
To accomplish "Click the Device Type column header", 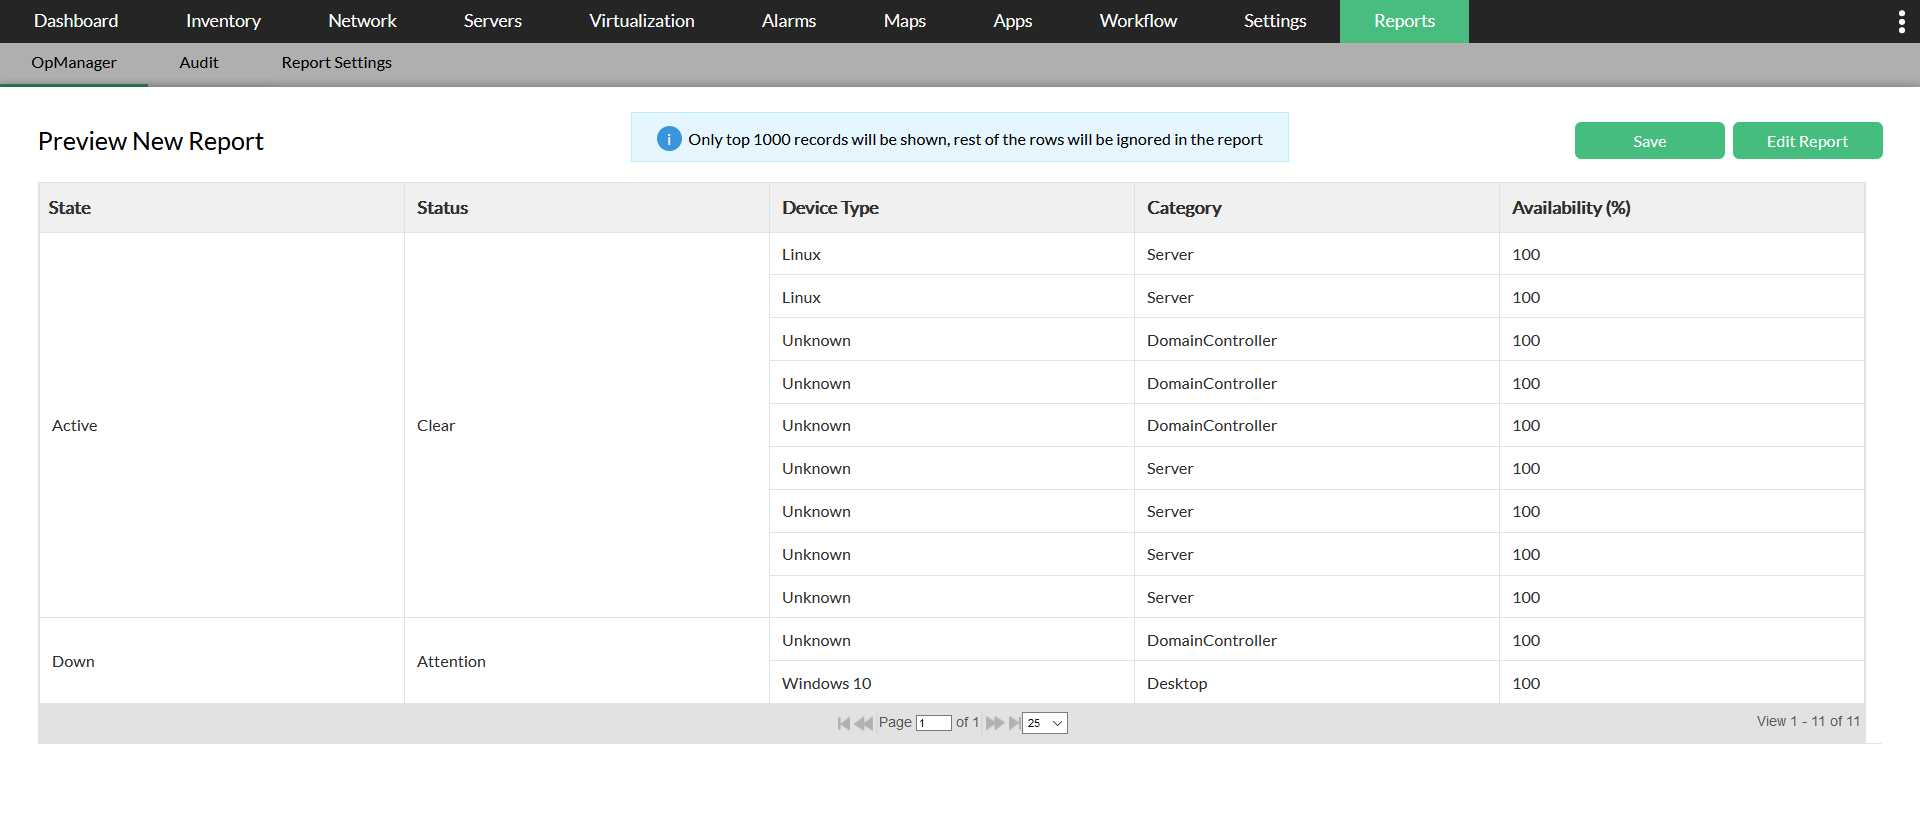I will coord(830,208).
